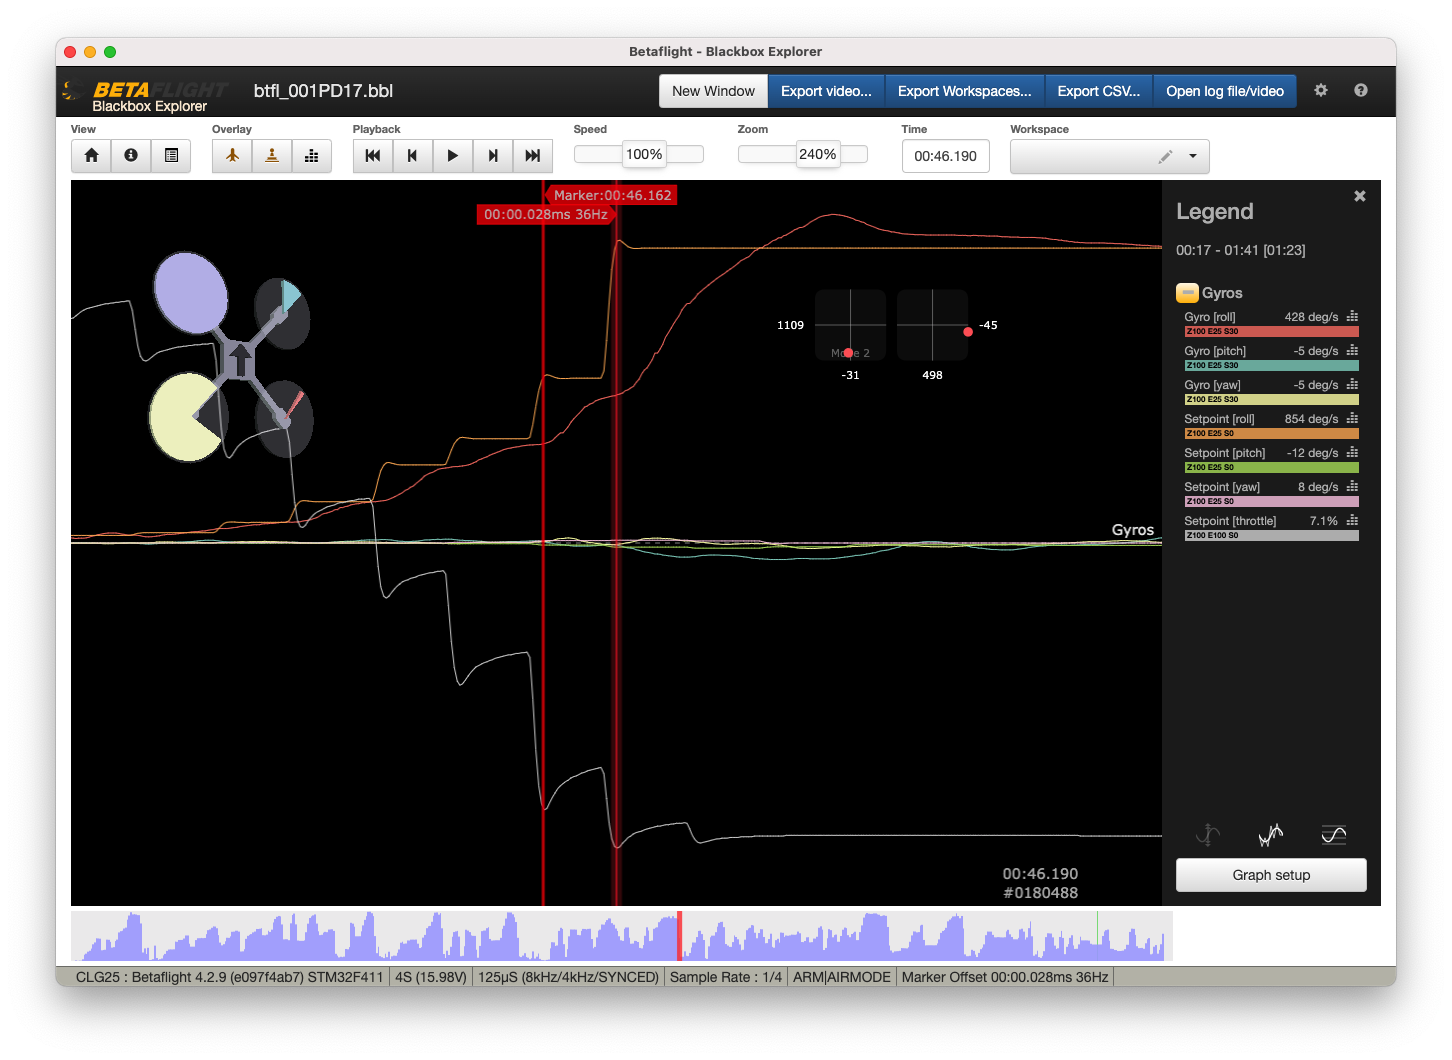Click the green Setpoint [pitch] color bar

pos(1271,467)
